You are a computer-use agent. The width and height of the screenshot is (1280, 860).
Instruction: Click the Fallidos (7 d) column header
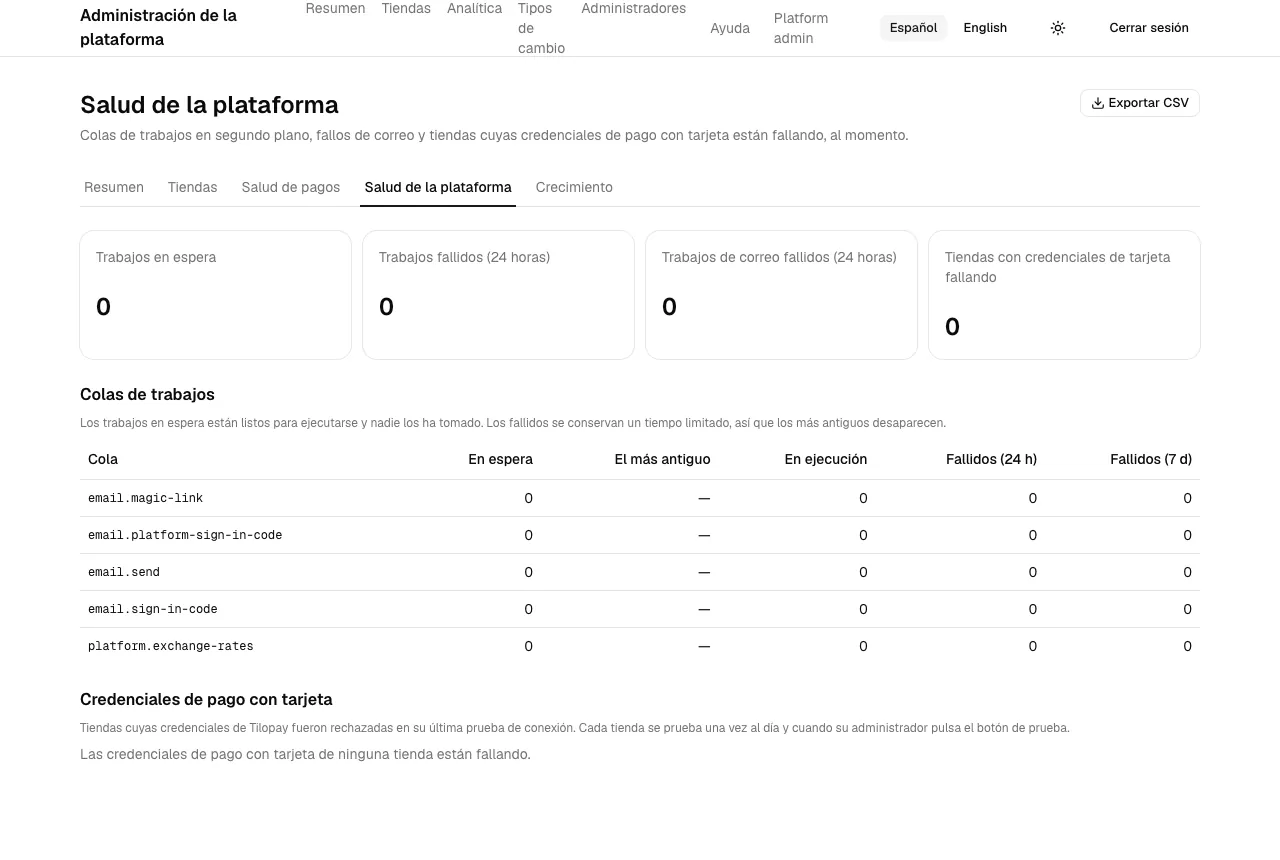point(1151,459)
